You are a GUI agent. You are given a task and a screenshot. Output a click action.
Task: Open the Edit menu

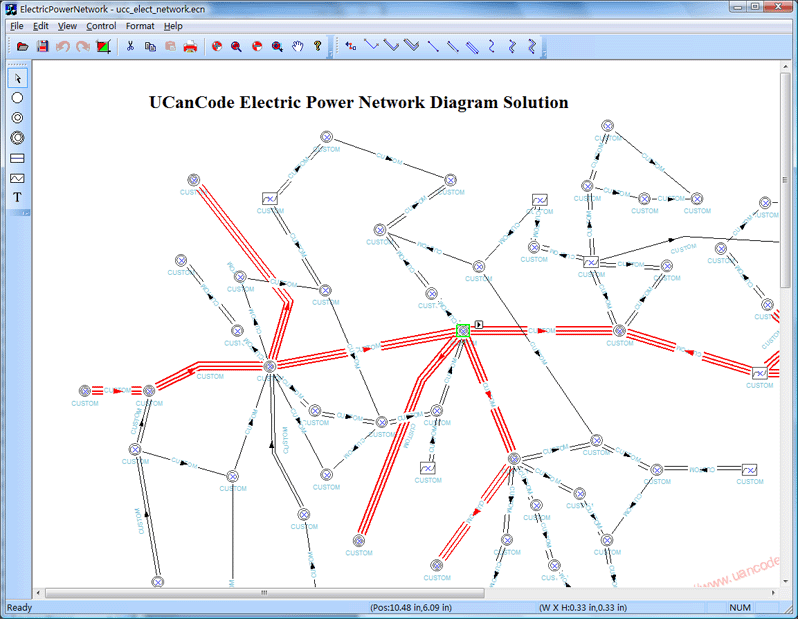tap(41, 26)
